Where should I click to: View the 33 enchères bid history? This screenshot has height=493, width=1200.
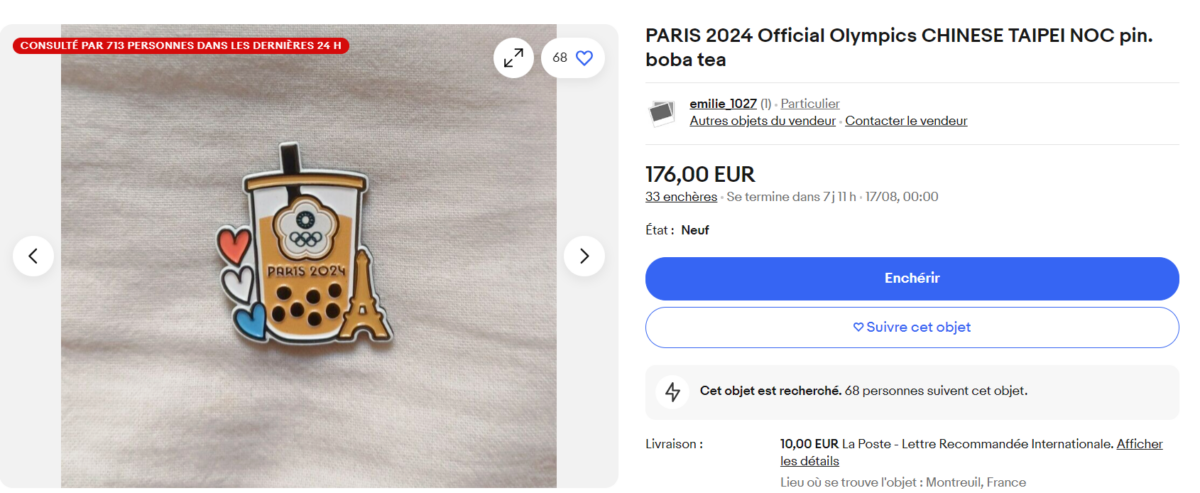(681, 197)
